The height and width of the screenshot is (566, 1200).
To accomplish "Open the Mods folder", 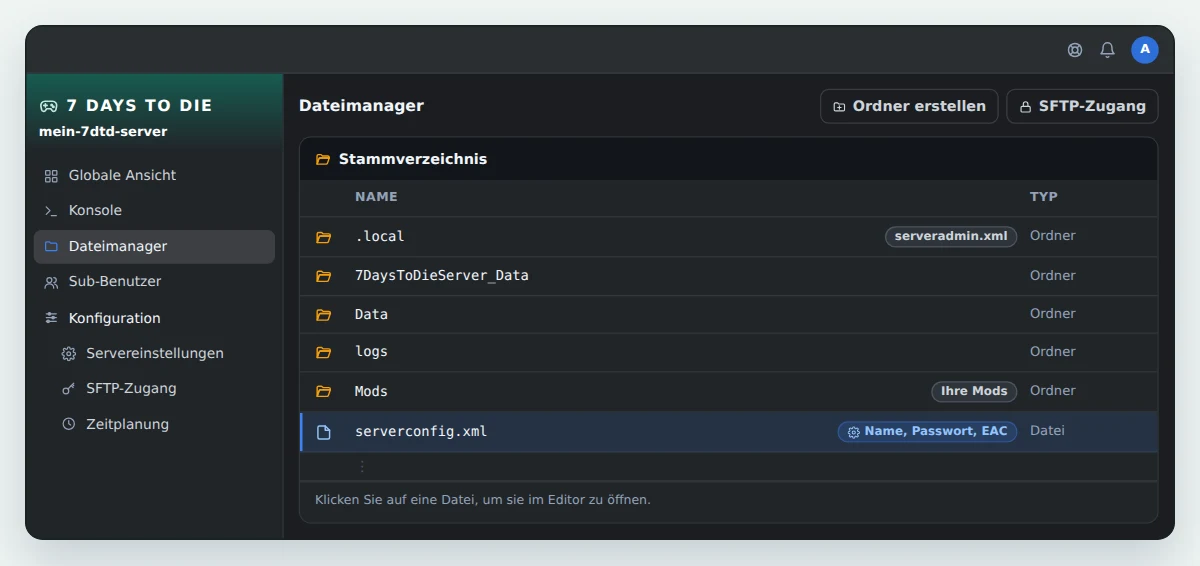I will point(728,391).
